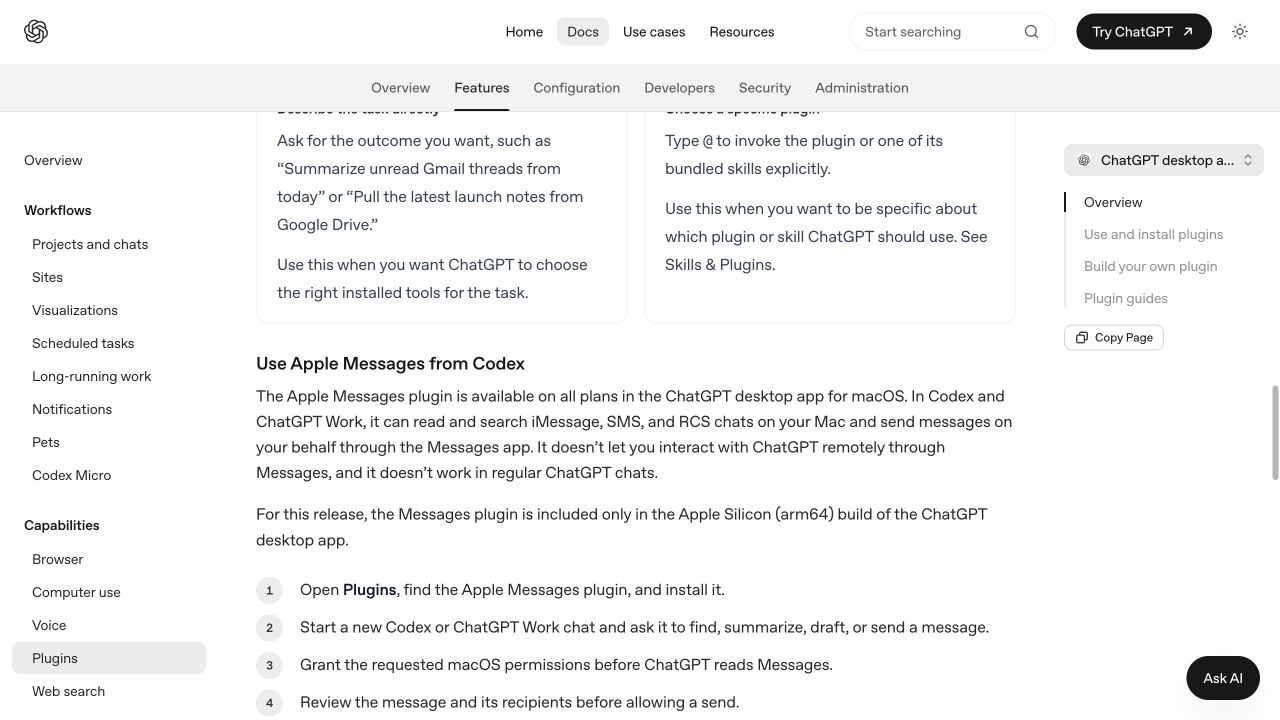
Task: Click the page vertical scrollbar thumb
Action: 1275,432
